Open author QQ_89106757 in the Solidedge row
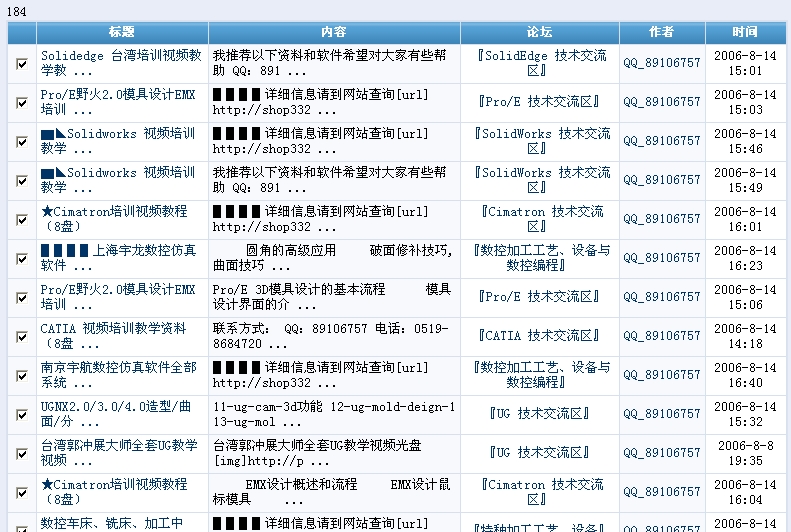 (x=662, y=63)
